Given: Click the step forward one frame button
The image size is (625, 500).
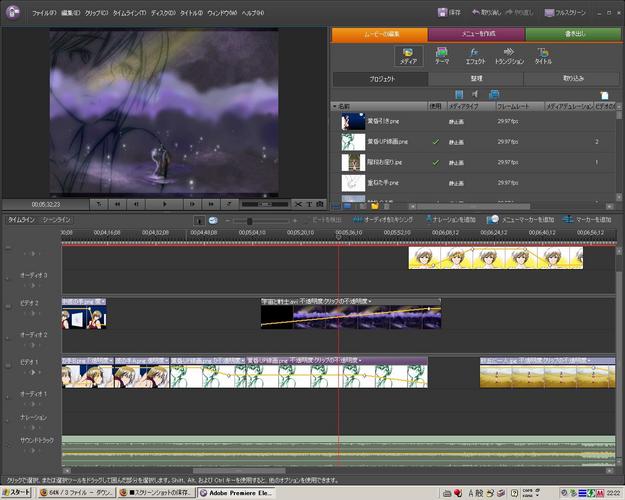Looking at the screenshot, I should click(x=193, y=204).
